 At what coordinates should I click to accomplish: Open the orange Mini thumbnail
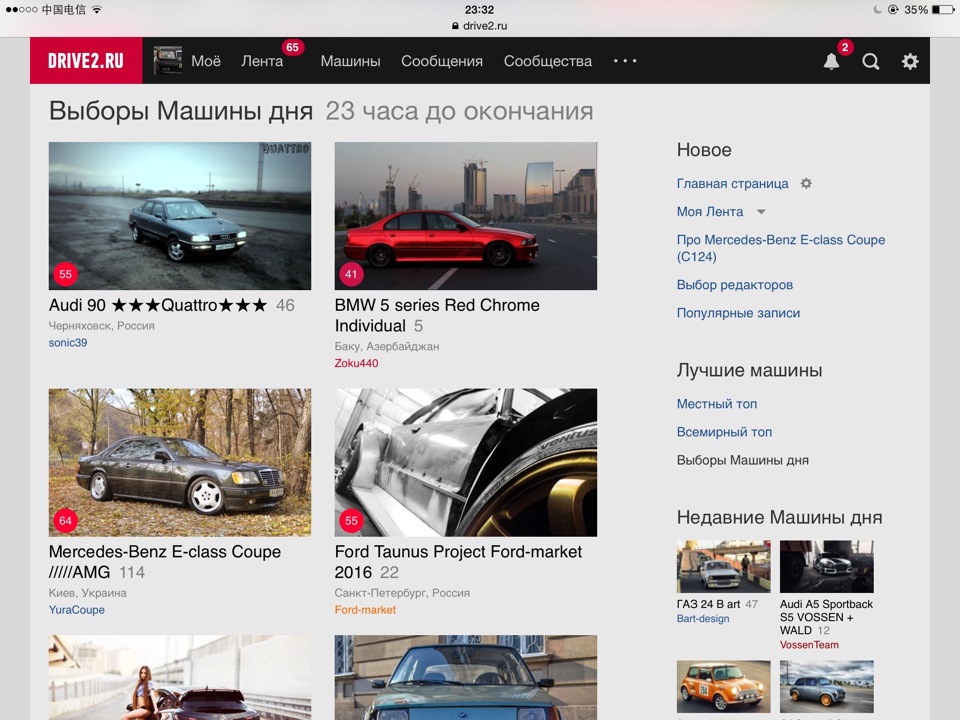(724, 686)
